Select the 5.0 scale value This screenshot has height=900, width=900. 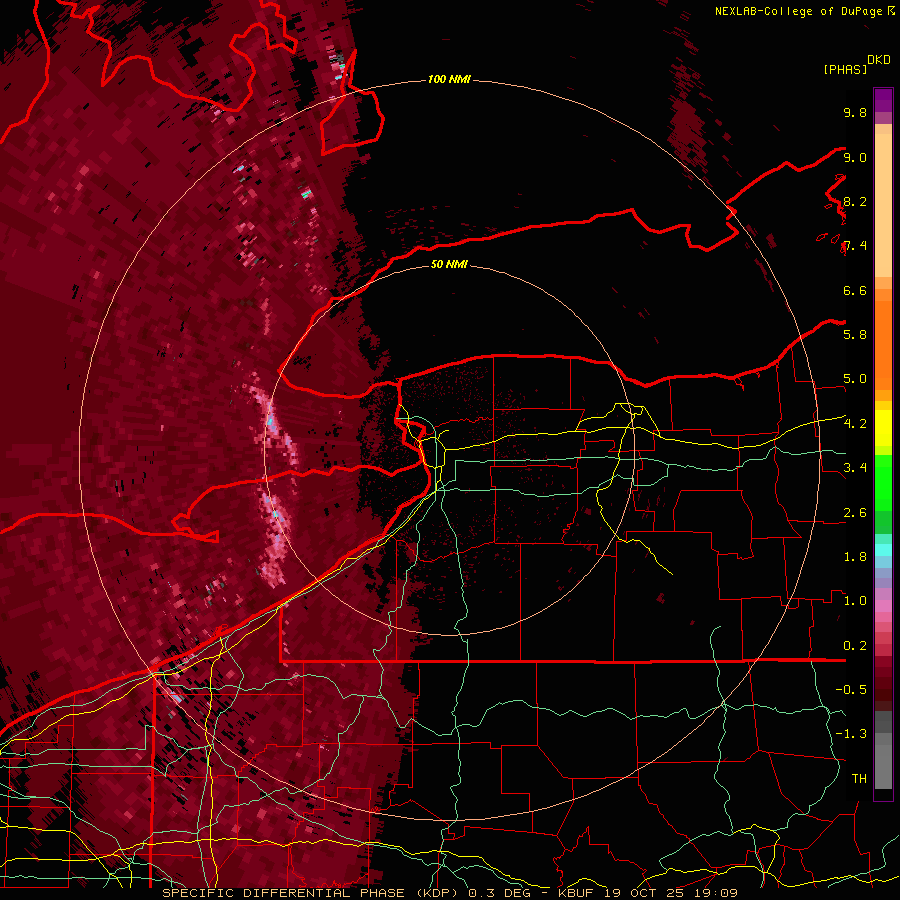click(x=855, y=379)
